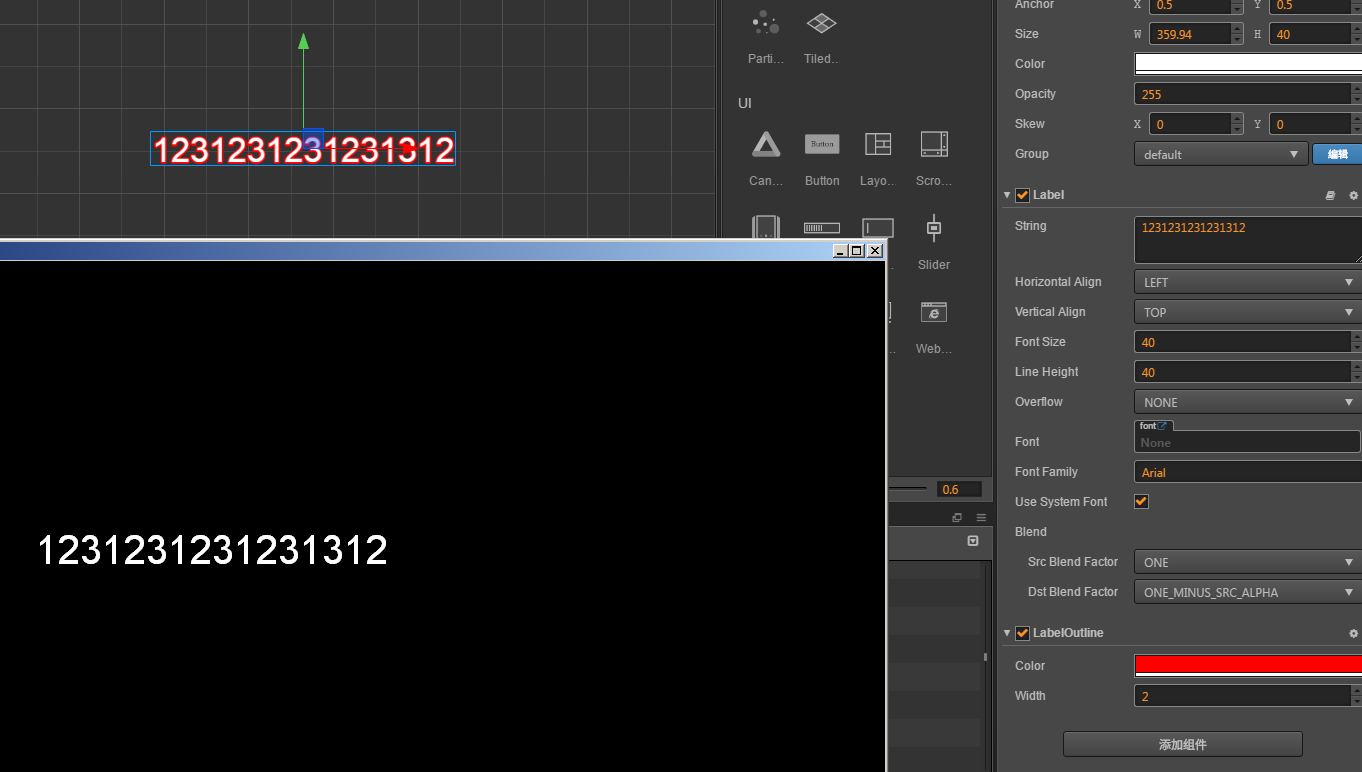
Task: Click the Opacity input field
Action: coord(1242,94)
